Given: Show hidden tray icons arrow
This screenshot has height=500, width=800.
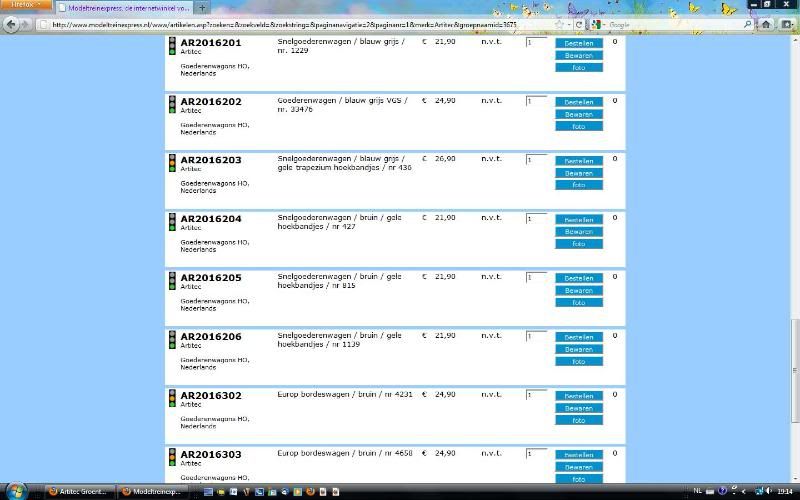Looking at the screenshot, I should [743, 491].
